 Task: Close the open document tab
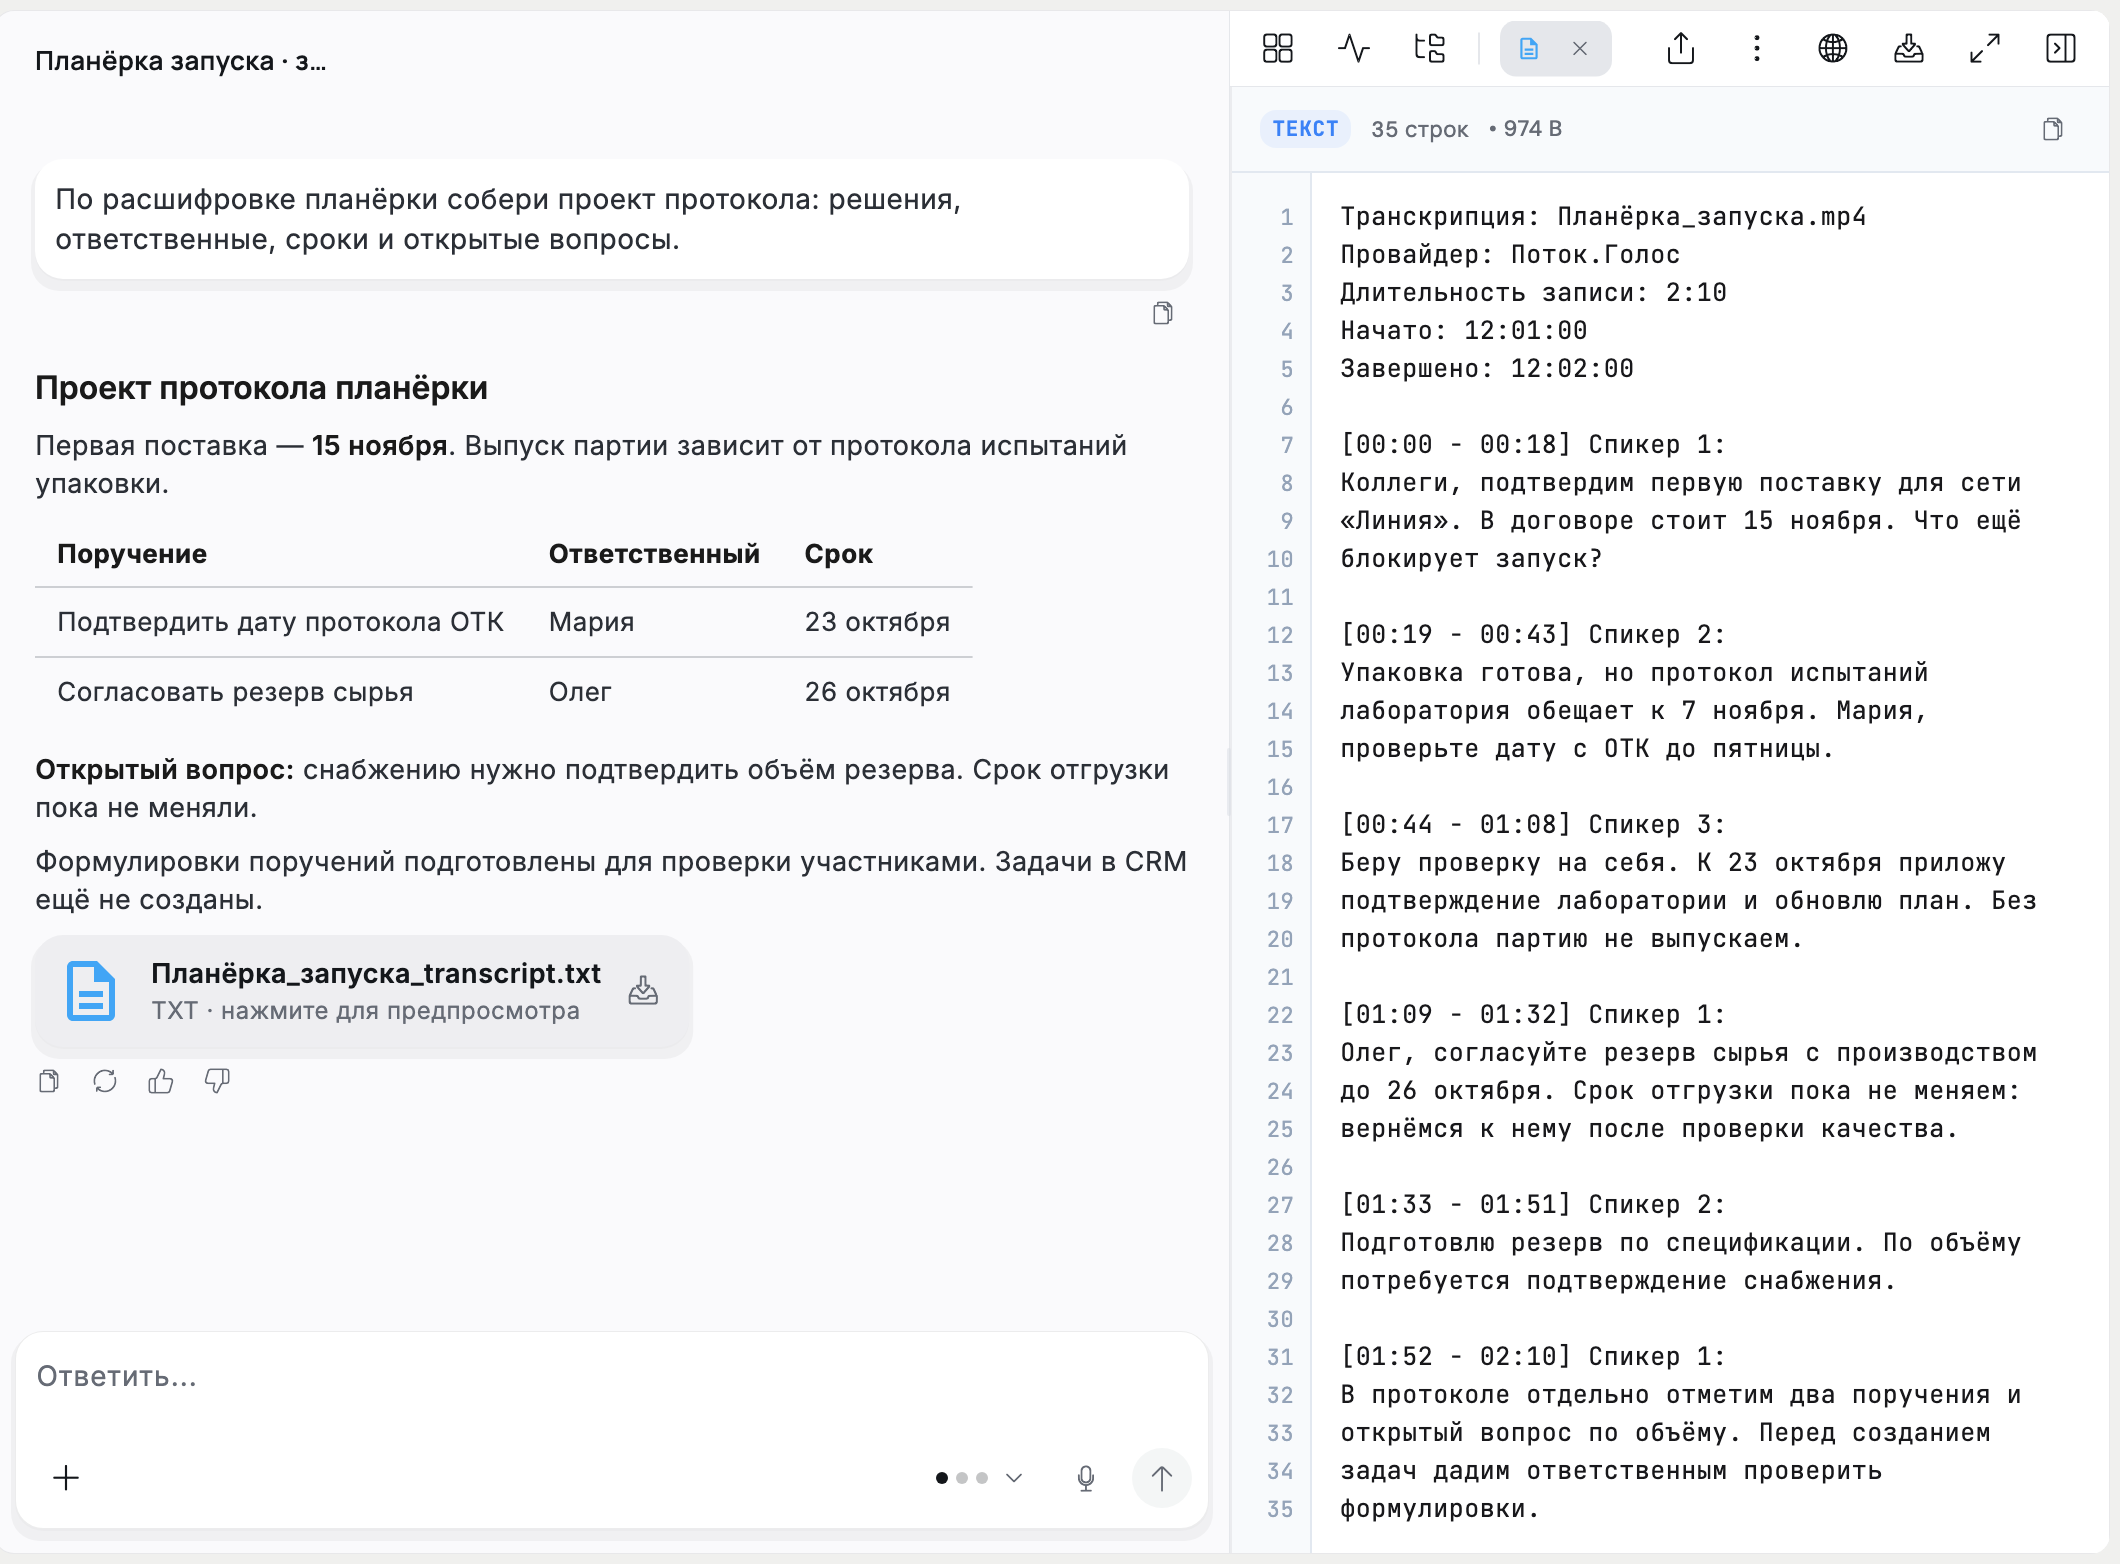(1580, 48)
